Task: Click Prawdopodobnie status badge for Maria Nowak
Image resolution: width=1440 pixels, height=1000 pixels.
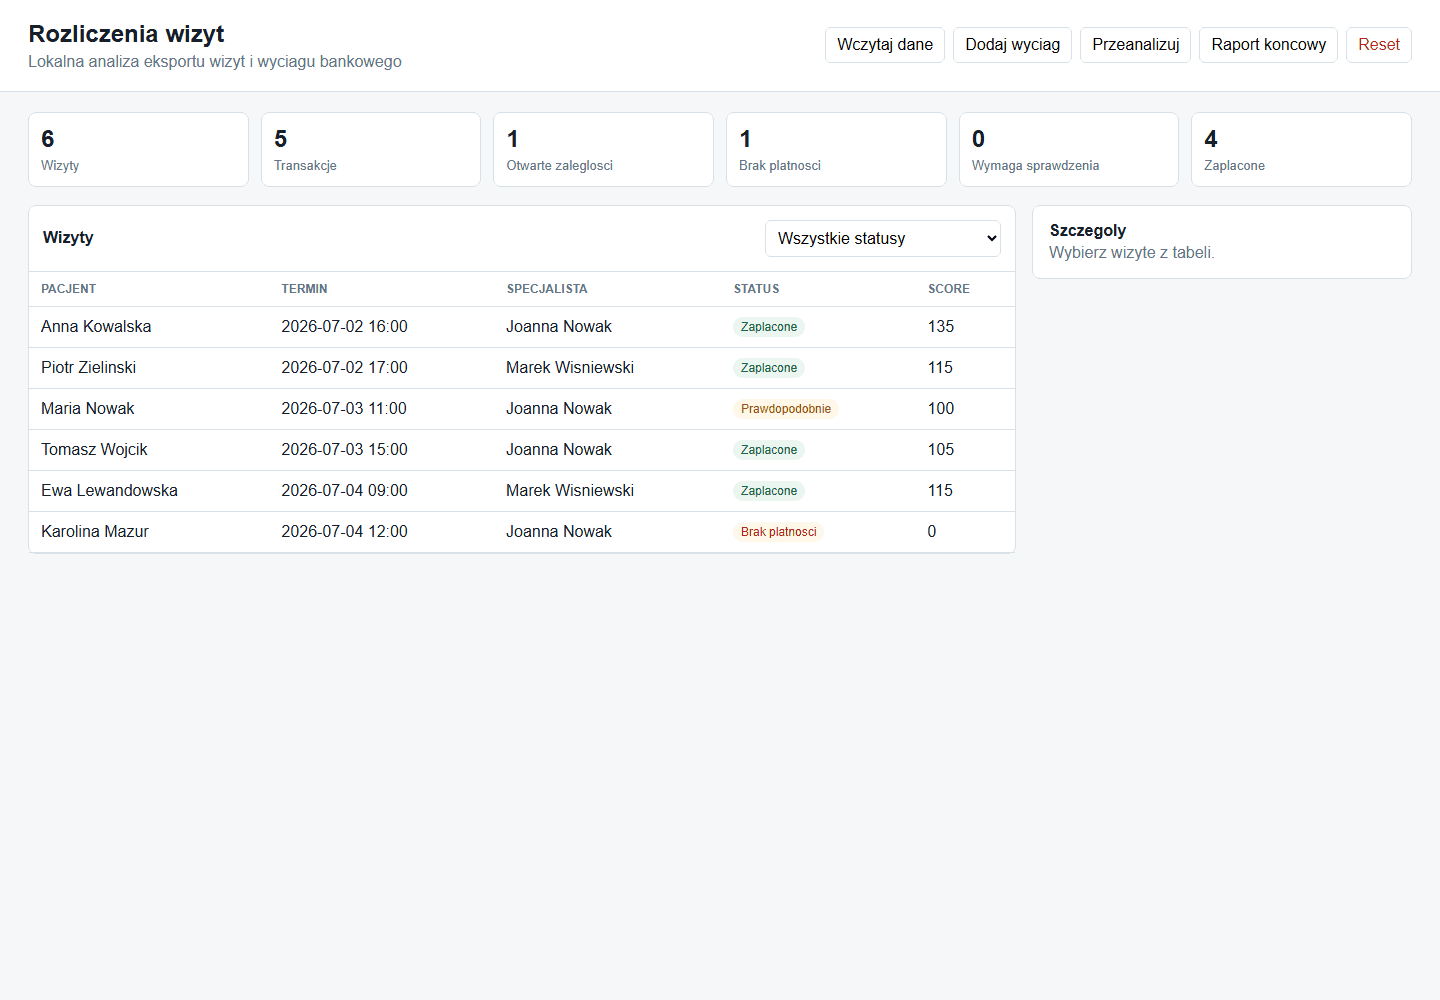Action: pyautogui.click(x=786, y=409)
